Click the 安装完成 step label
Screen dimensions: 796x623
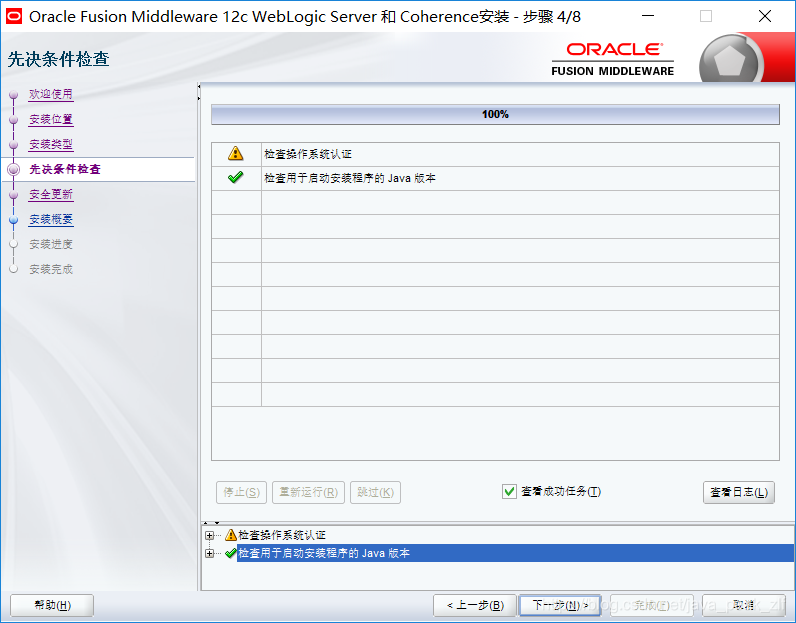point(51,269)
